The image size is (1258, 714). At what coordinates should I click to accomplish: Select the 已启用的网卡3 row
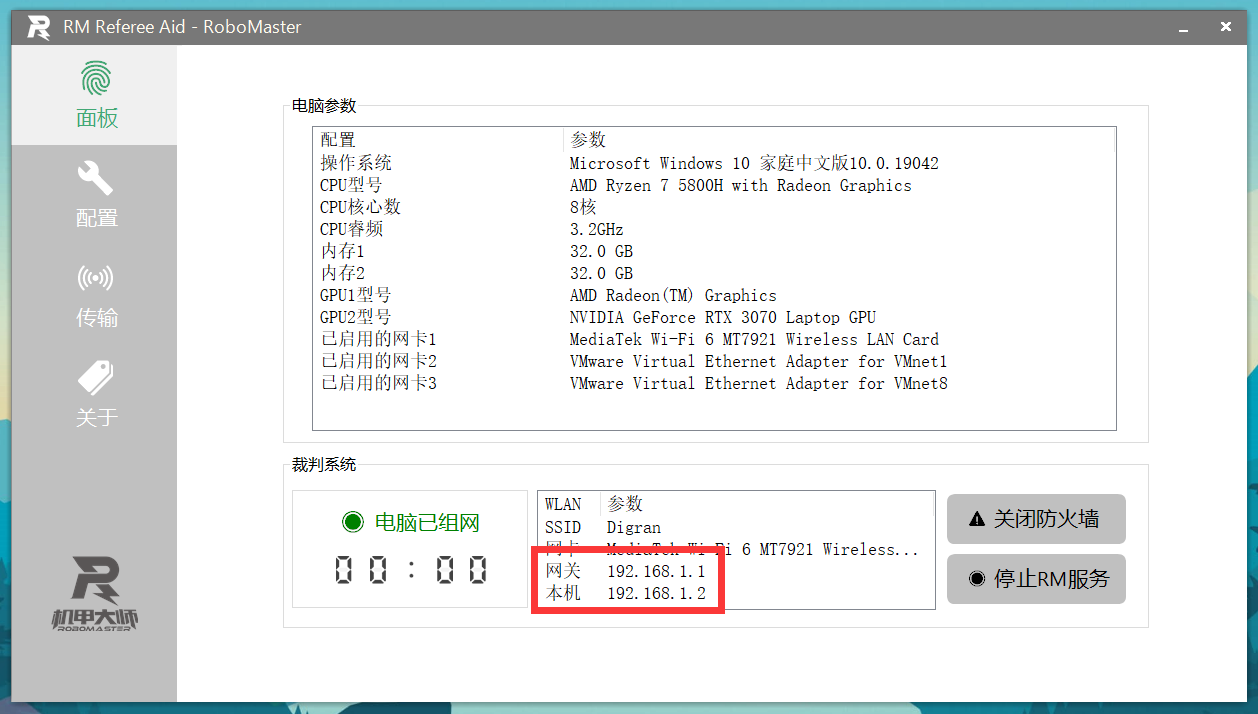pyautogui.click(x=714, y=383)
